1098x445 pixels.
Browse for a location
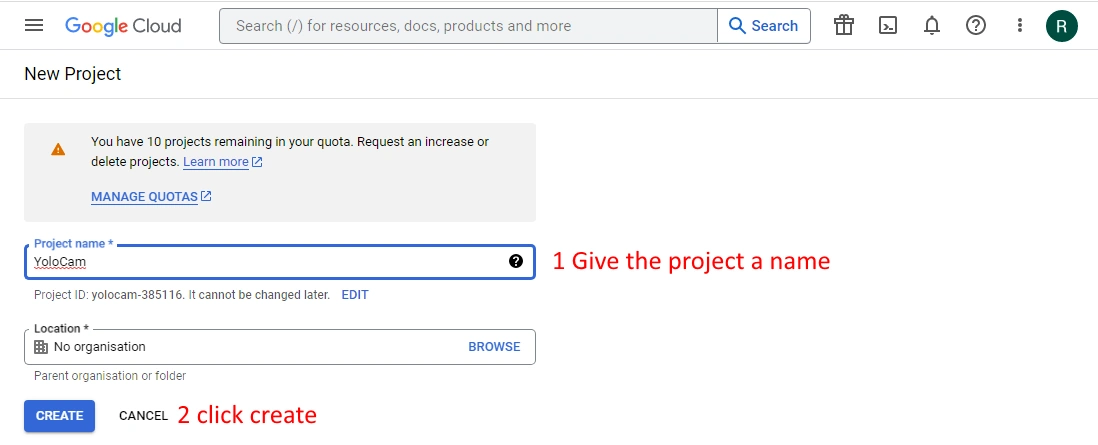494,347
